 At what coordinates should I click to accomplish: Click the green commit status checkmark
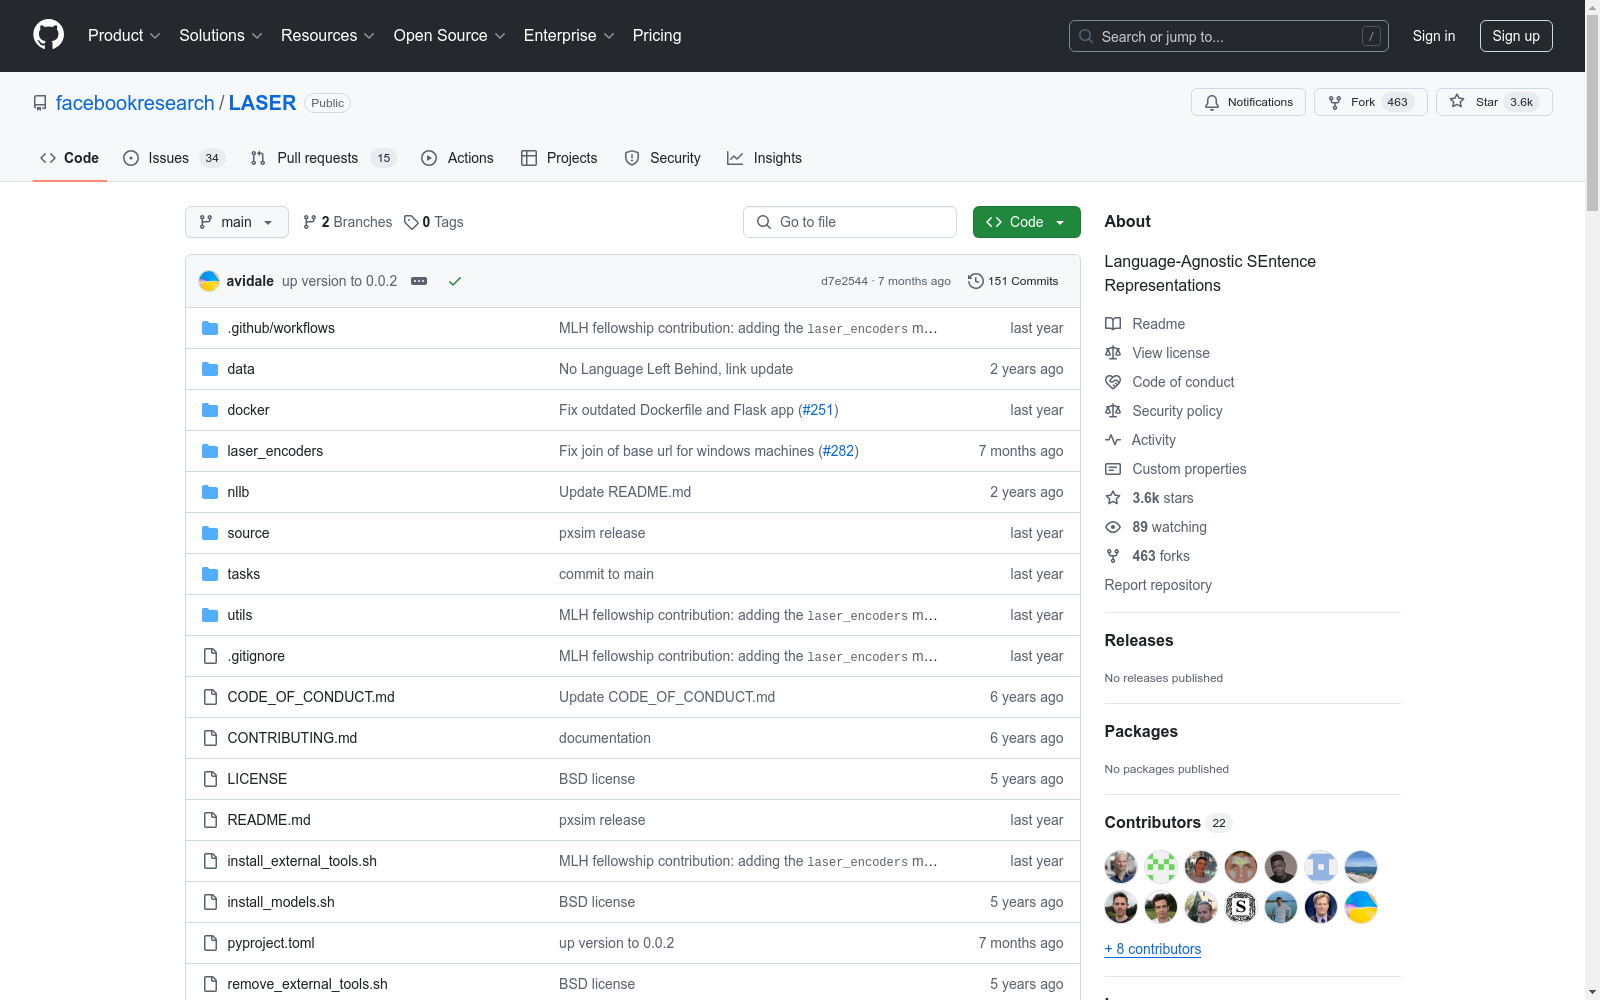tap(455, 281)
